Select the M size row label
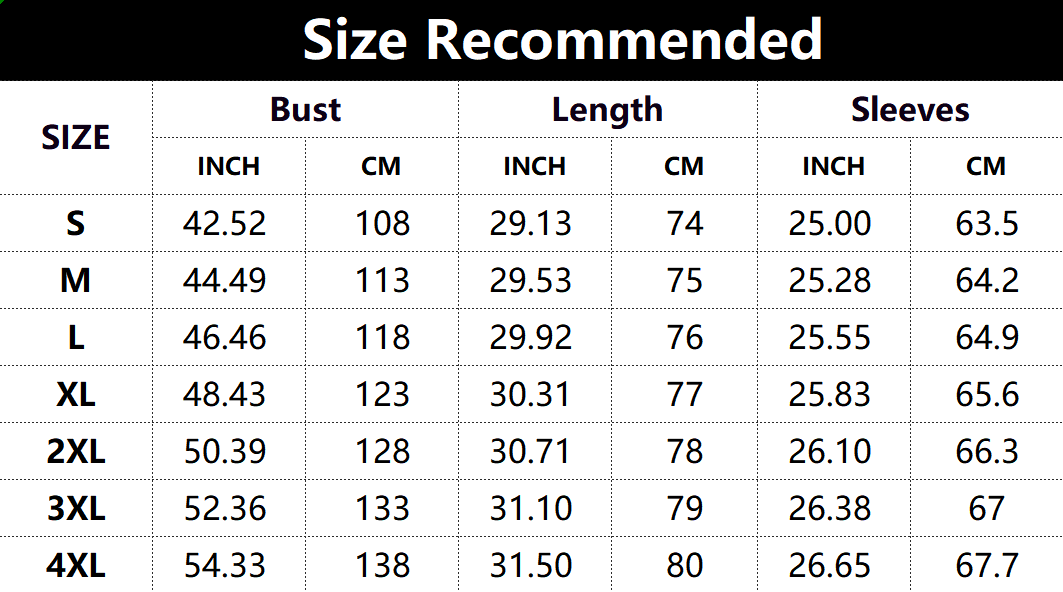 76,280
